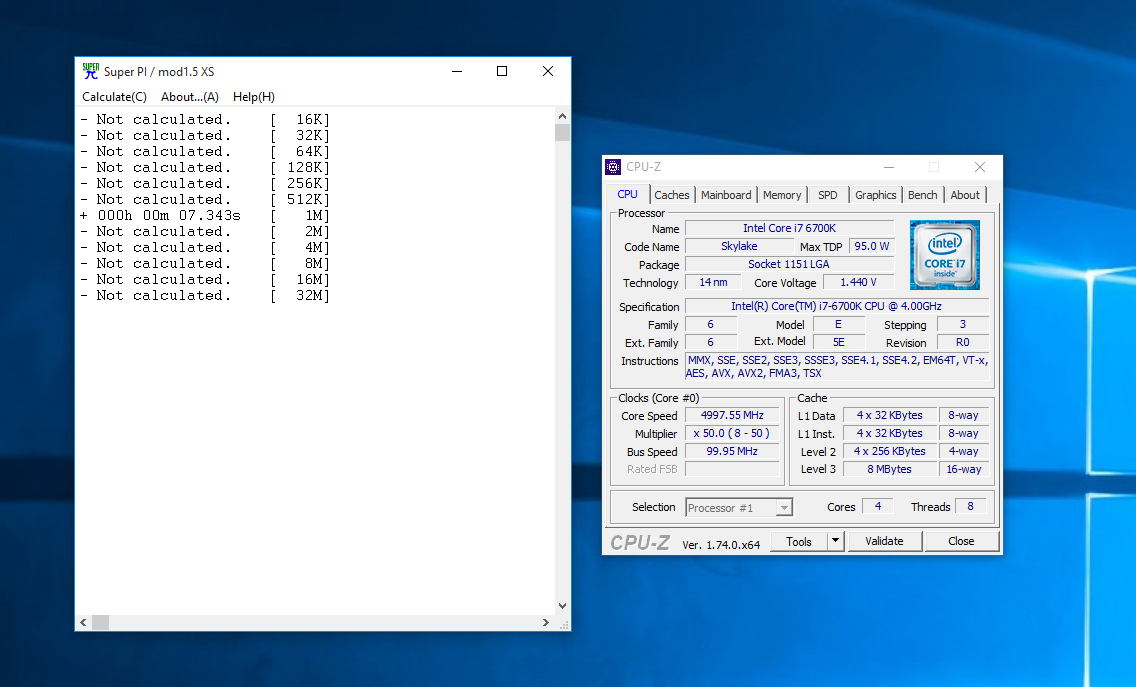Minimize the CPU-Z window
This screenshot has height=687, width=1136.
[889, 167]
